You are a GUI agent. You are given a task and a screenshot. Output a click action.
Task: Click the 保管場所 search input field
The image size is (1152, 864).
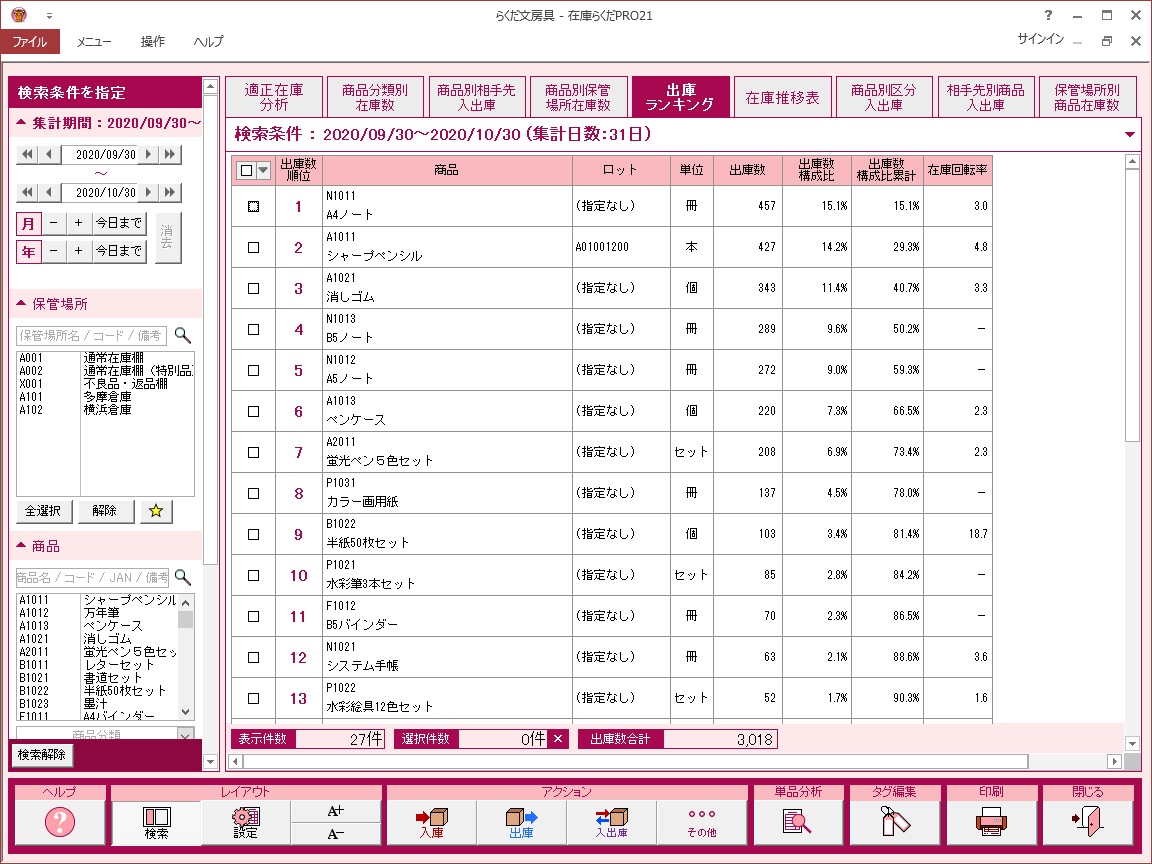pos(92,336)
